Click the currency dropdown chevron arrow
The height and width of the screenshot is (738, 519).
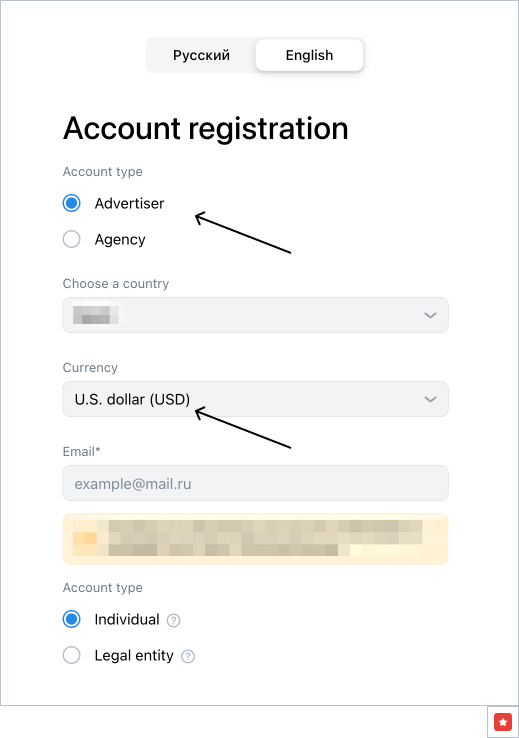click(x=430, y=399)
